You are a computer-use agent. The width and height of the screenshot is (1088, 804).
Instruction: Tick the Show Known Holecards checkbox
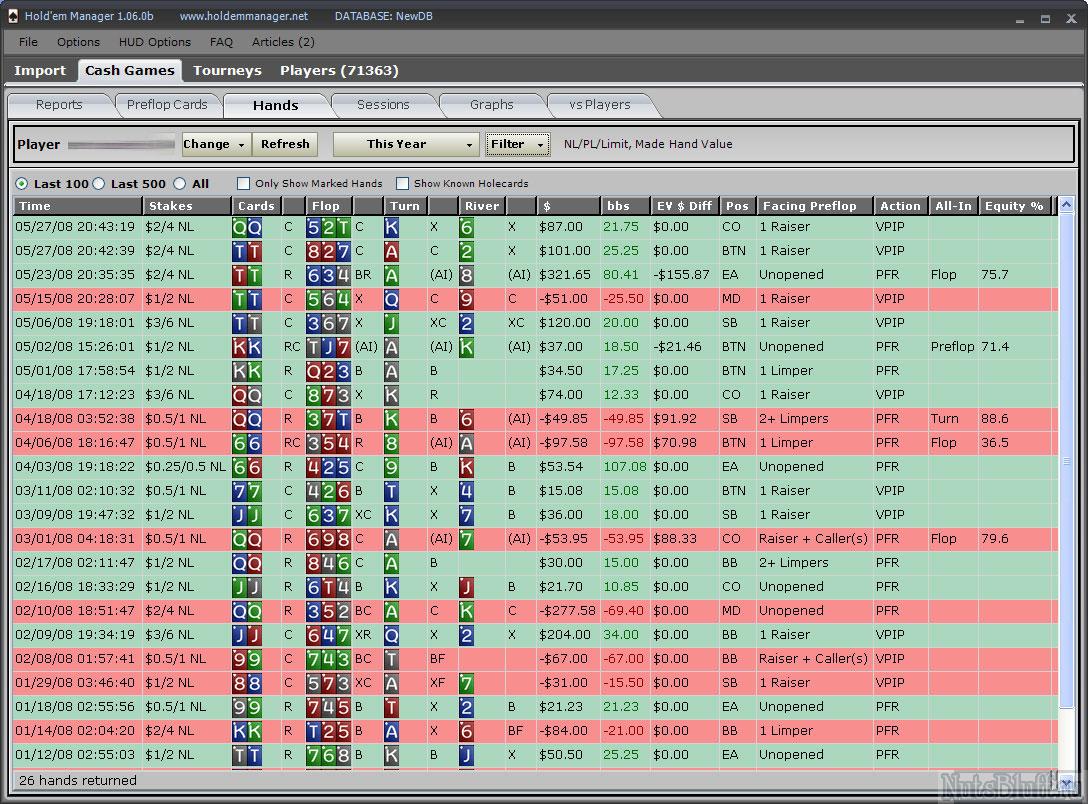[402, 184]
